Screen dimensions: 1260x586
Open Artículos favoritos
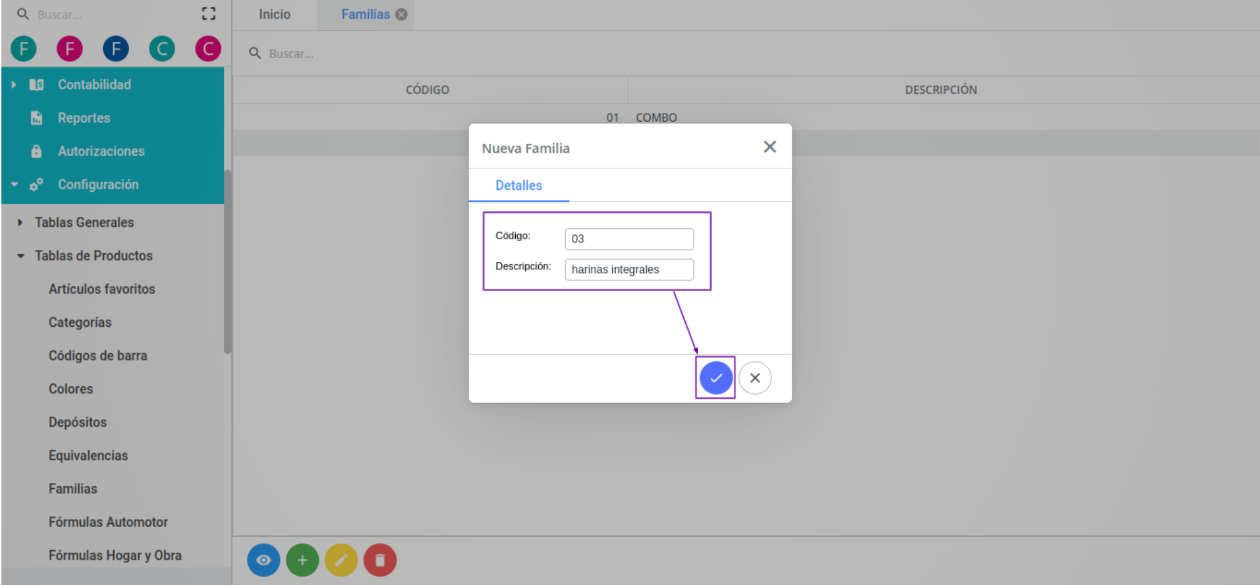tap(102, 289)
